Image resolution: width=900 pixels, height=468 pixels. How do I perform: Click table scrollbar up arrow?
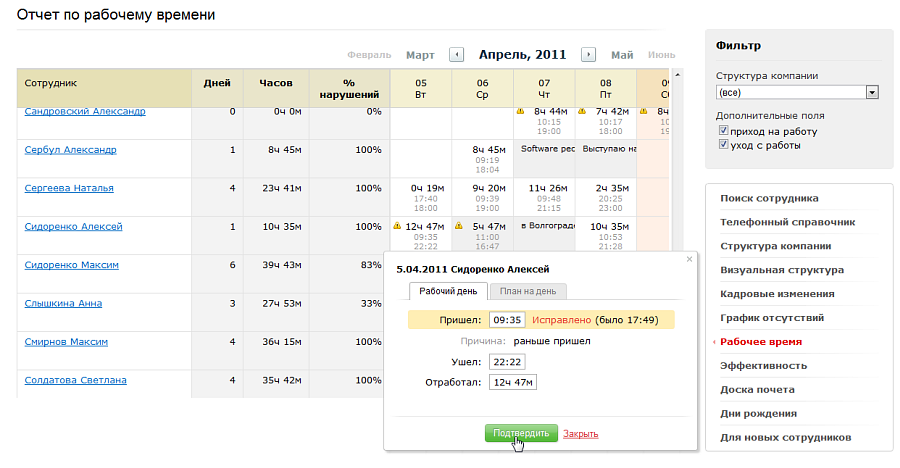[x=677, y=75]
